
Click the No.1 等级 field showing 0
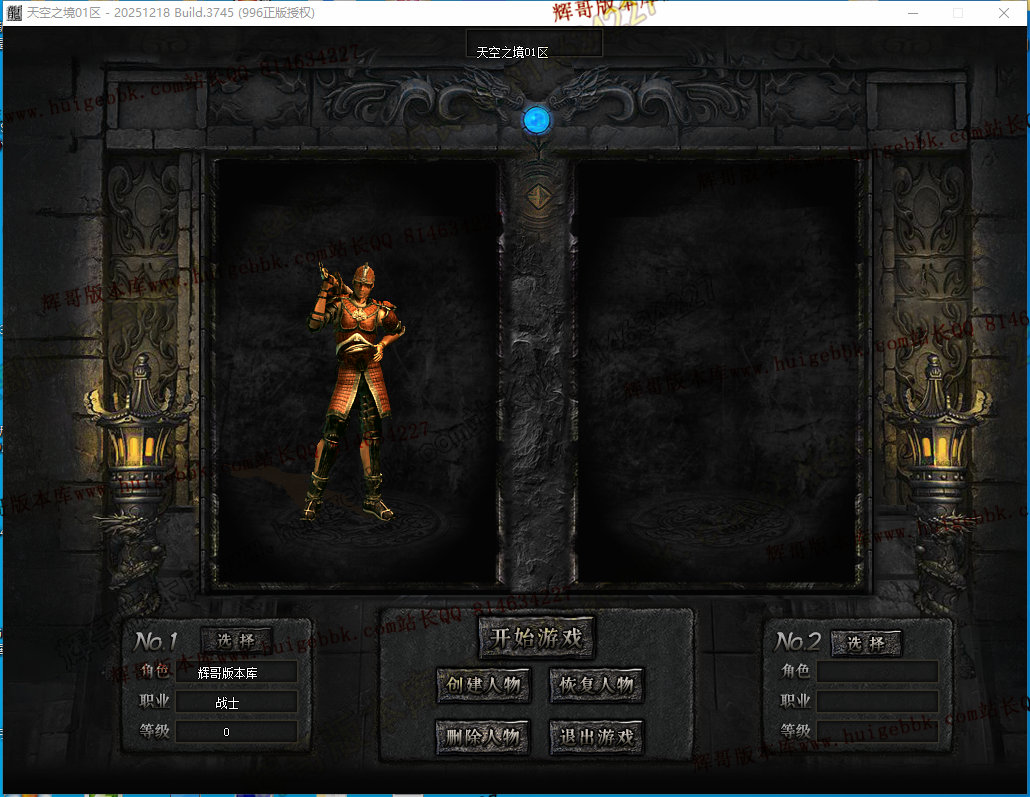pos(236,732)
